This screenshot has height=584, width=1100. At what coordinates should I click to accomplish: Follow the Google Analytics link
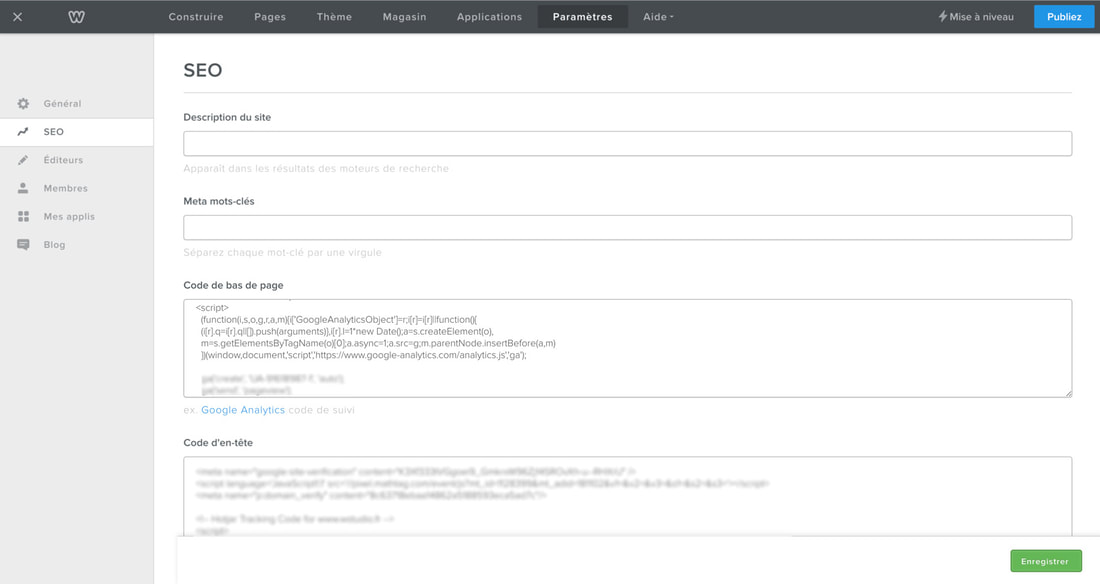(x=243, y=410)
